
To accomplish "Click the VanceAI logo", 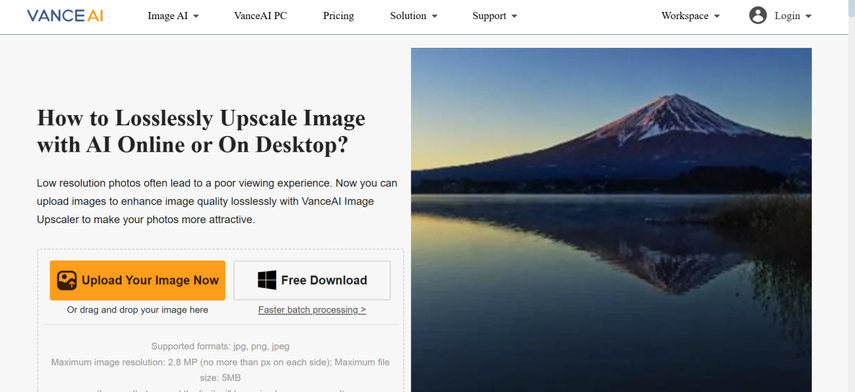I will 65,16.
